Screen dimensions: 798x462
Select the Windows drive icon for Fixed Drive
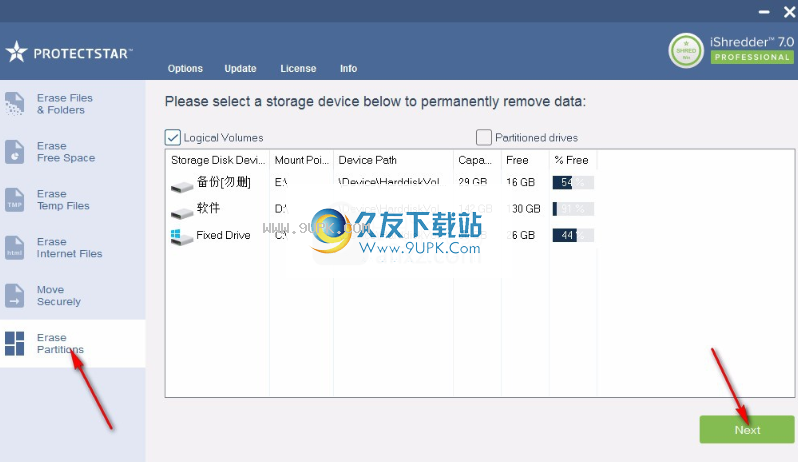pyautogui.click(x=182, y=237)
